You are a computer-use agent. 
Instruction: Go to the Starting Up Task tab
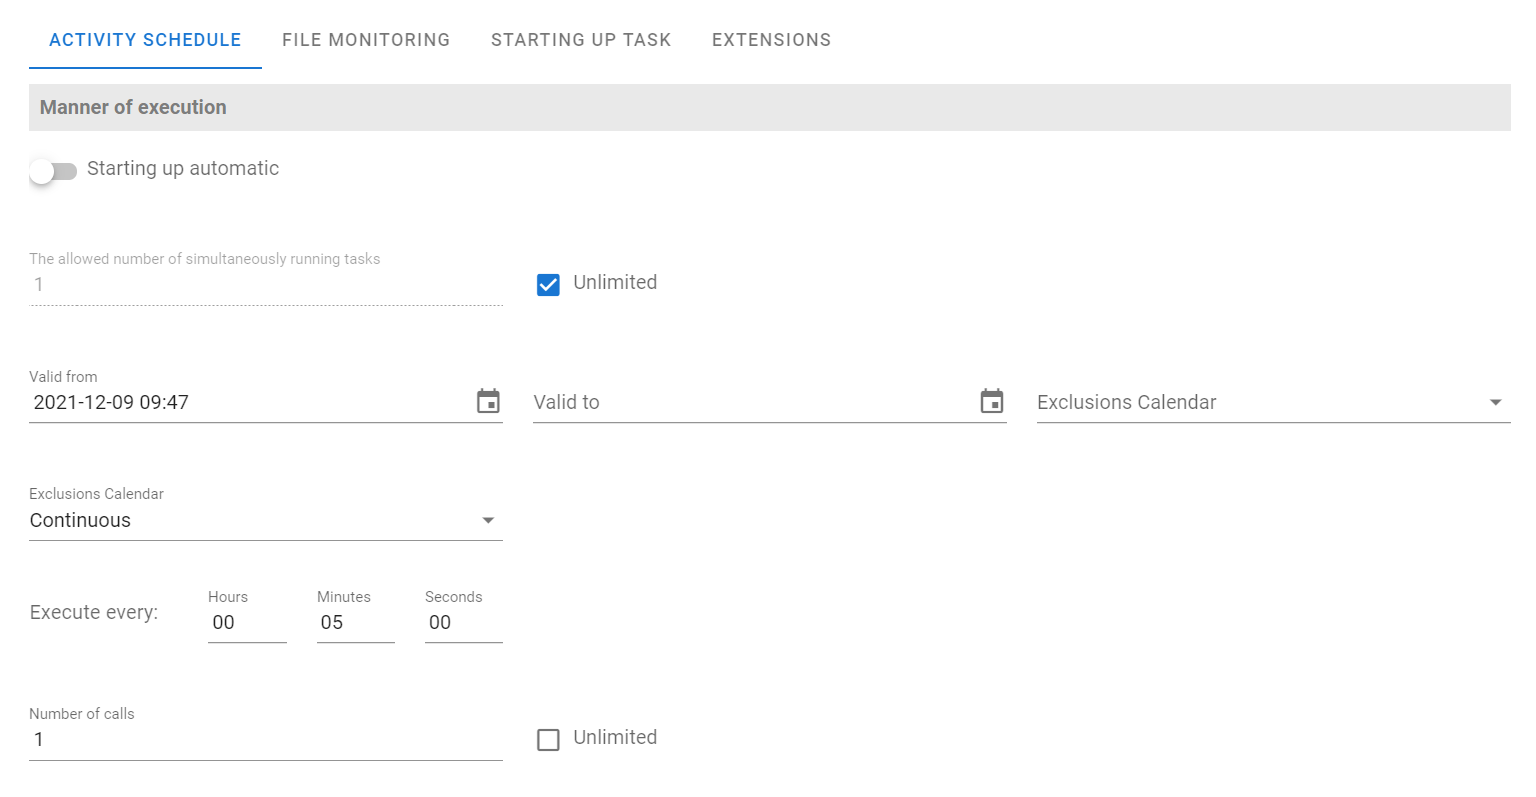click(581, 40)
